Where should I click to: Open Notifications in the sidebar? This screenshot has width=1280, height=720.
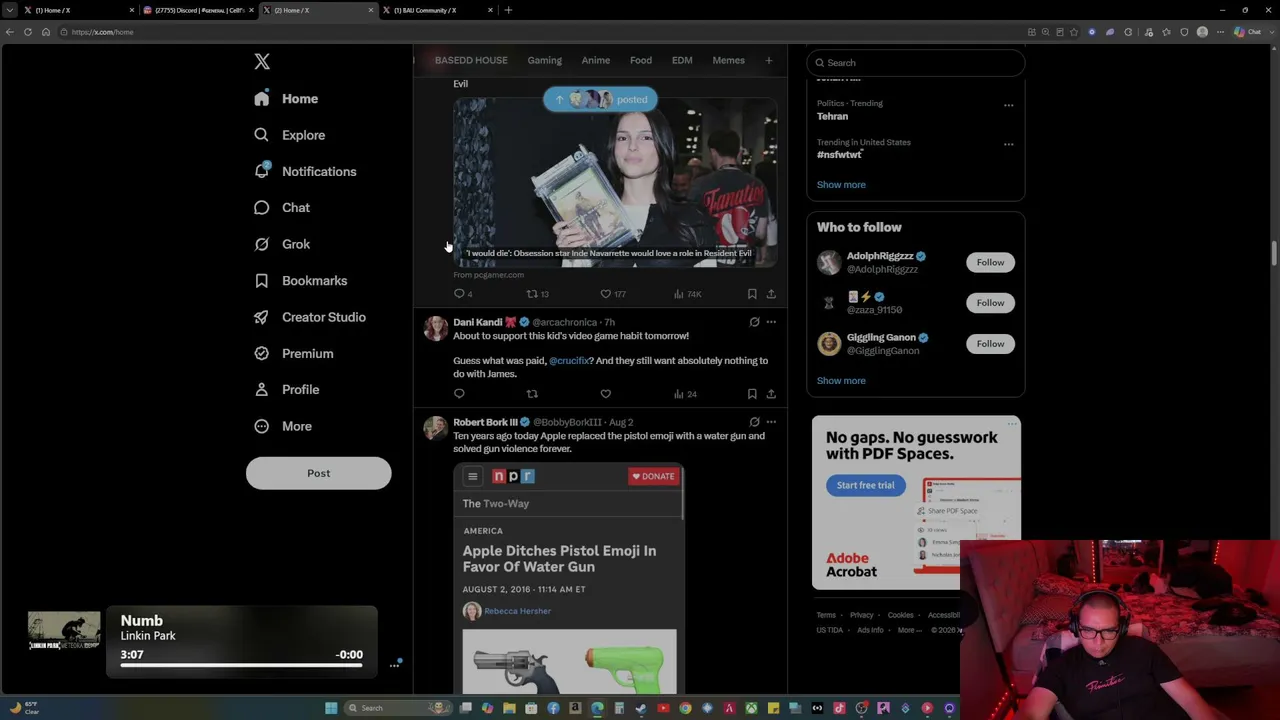305,171
